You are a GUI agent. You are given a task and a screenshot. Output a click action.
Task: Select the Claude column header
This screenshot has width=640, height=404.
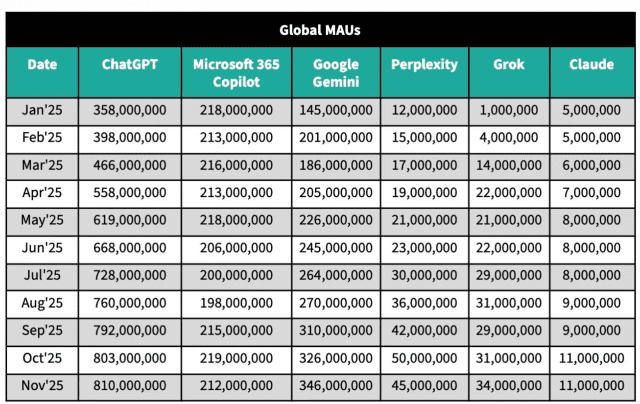[x=591, y=64]
